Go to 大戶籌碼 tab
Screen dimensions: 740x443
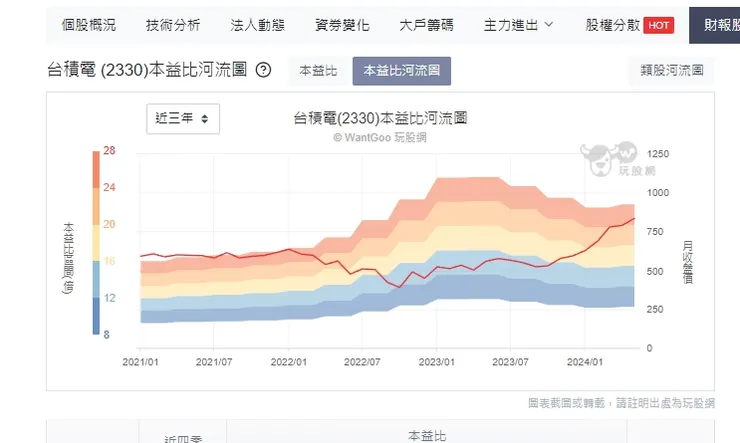click(x=427, y=25)
